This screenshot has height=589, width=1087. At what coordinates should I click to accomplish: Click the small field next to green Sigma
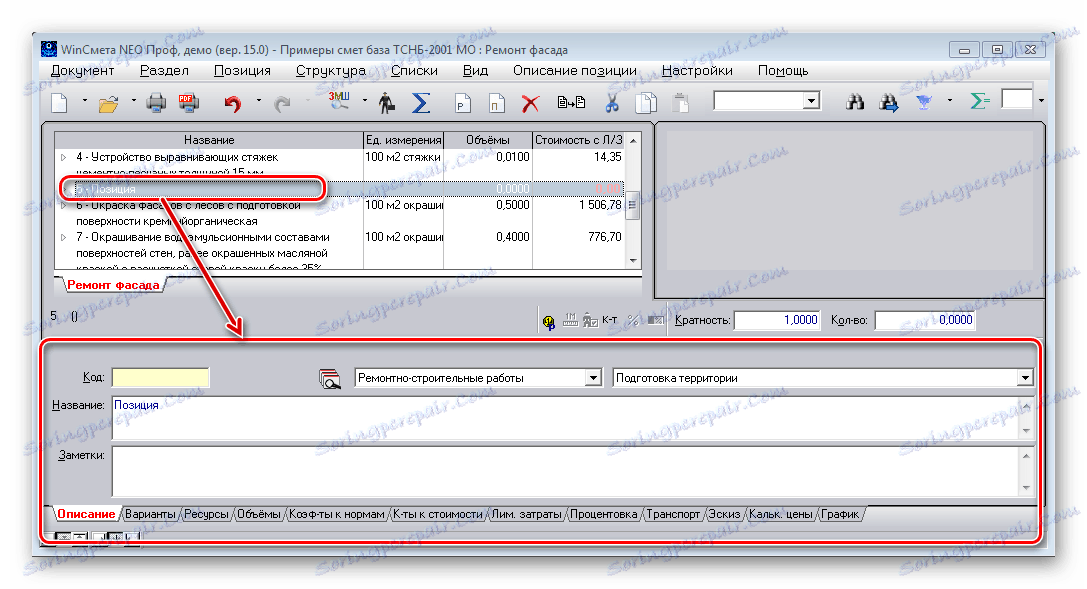1018,100
